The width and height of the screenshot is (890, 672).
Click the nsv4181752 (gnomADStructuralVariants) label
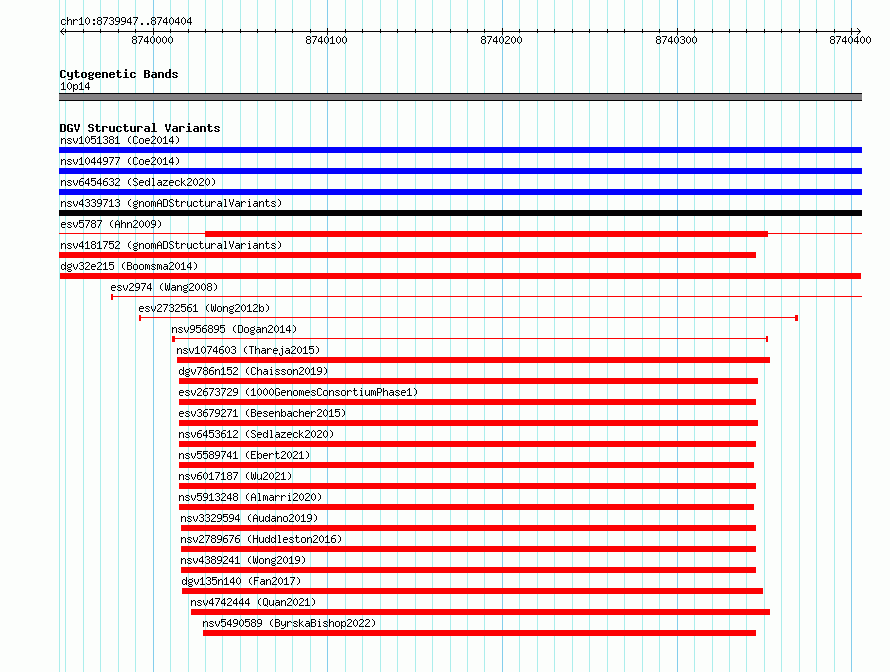[x=171, y=245]
